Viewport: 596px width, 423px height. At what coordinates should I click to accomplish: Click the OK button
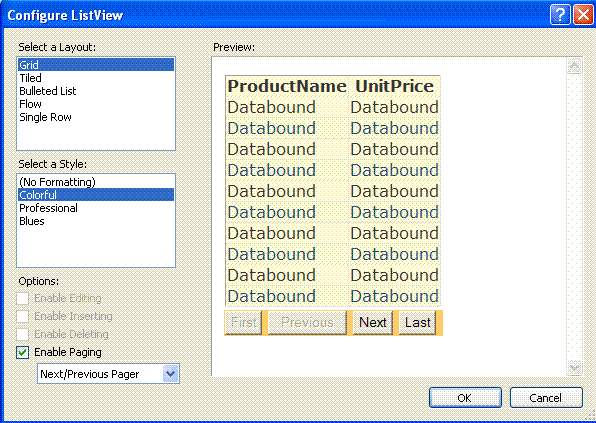pos(465,398)
